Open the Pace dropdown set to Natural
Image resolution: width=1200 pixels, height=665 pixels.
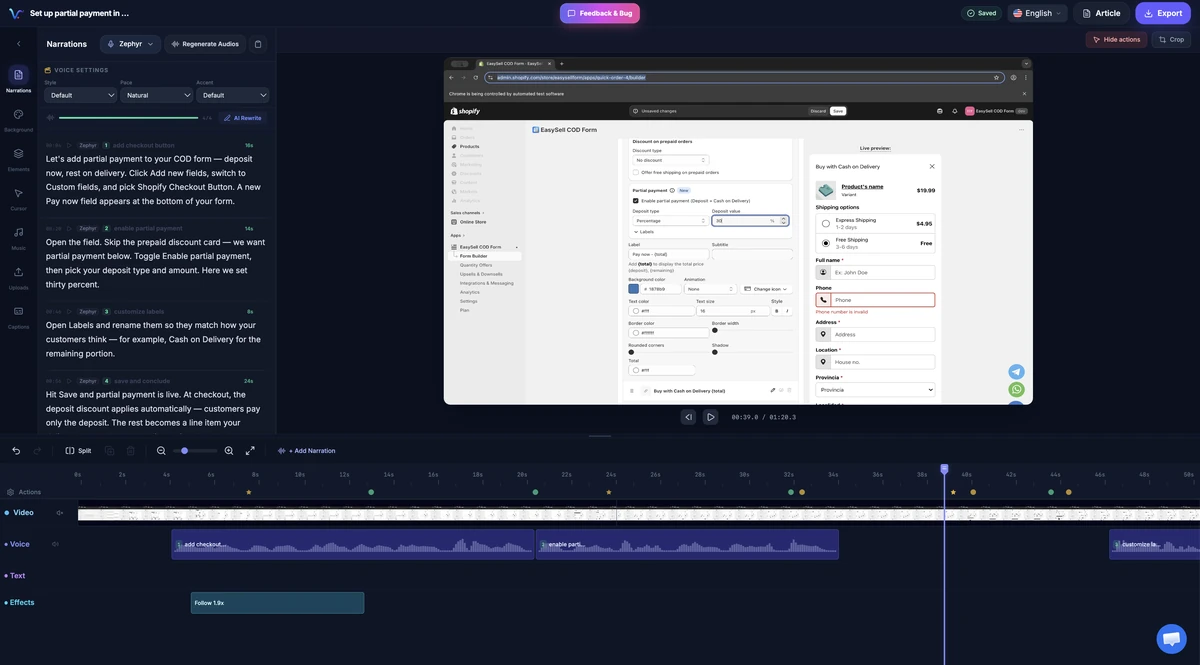tap(157, 95)
